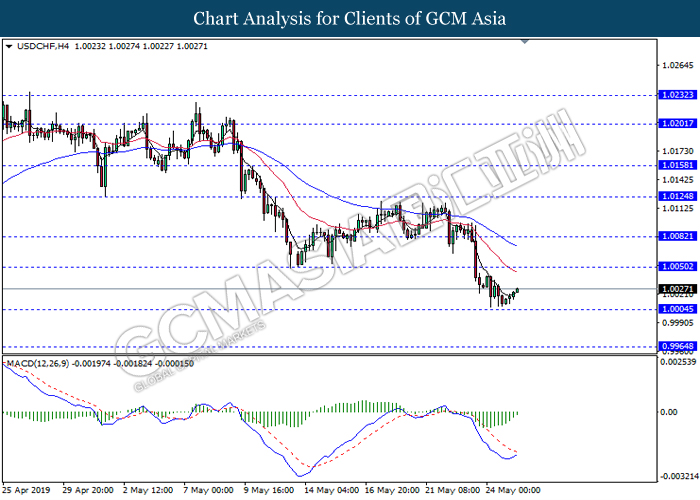Select the 1.01581 price level label
Image resolution: width=700 pixels, height=500 pixels.
[x=678, y=165]
